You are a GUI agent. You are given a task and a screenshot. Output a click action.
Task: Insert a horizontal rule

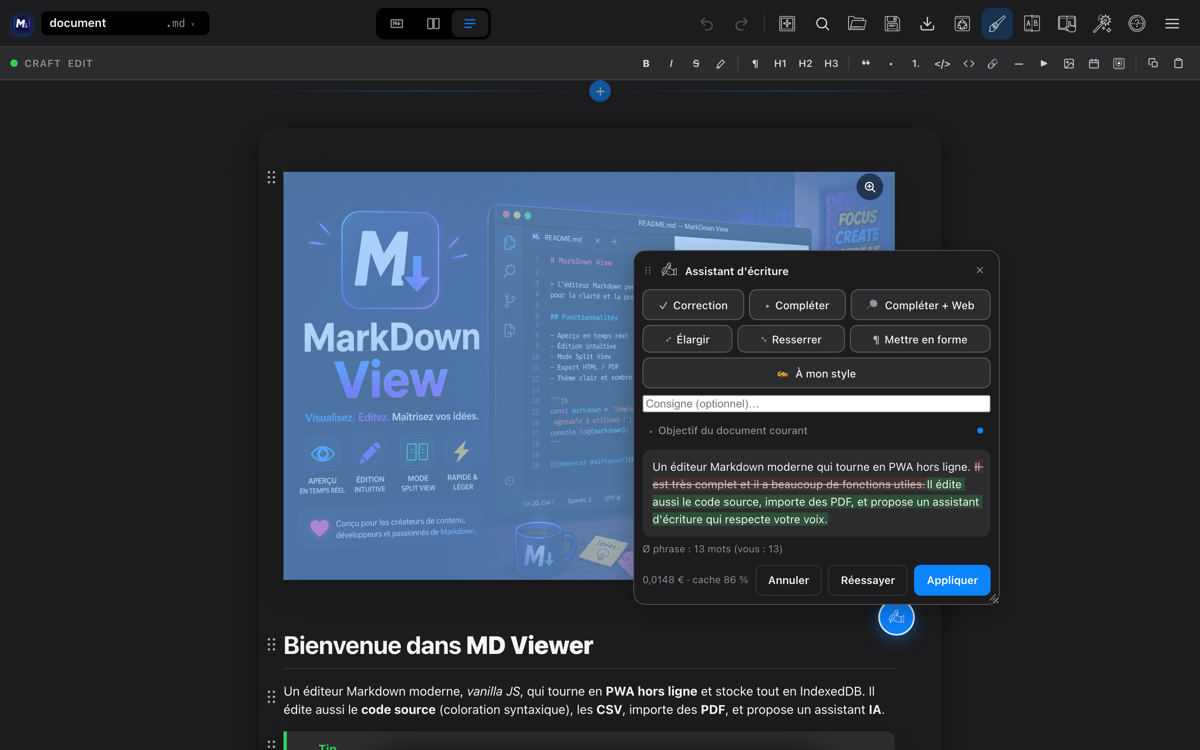point(1018,63)
